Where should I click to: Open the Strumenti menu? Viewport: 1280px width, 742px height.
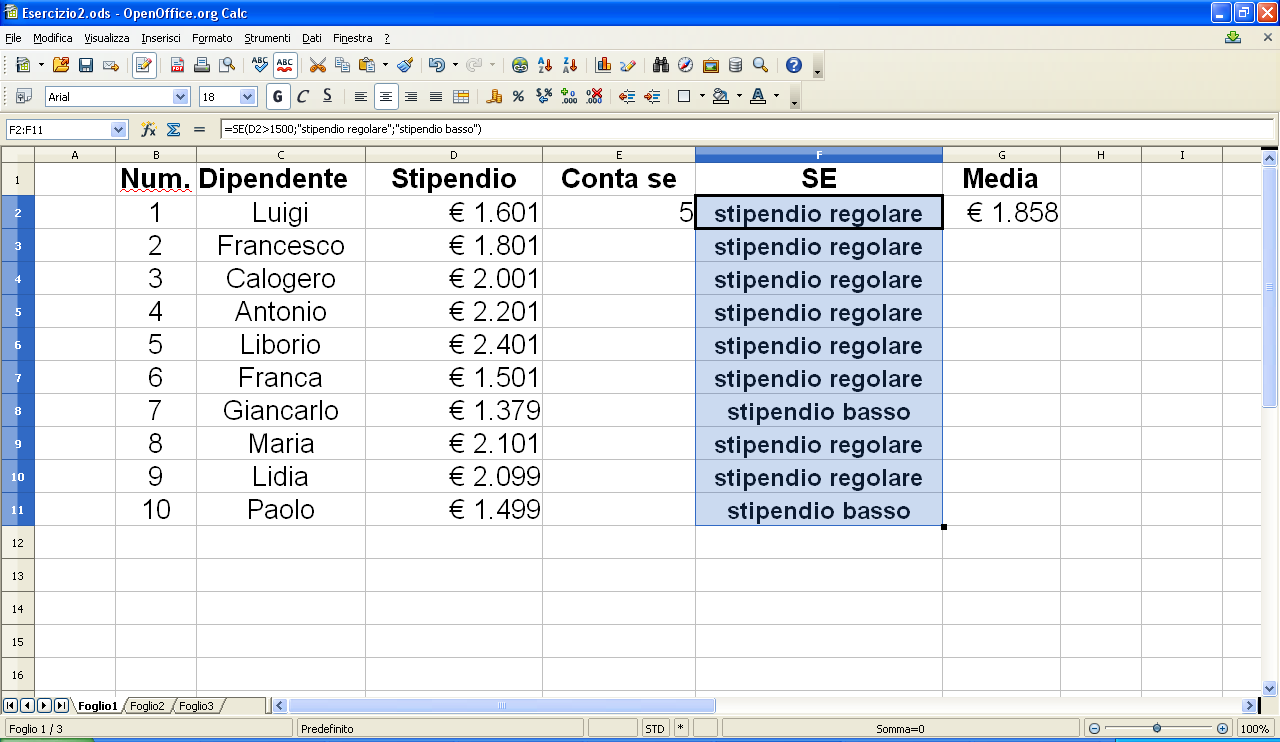[267, 38]
